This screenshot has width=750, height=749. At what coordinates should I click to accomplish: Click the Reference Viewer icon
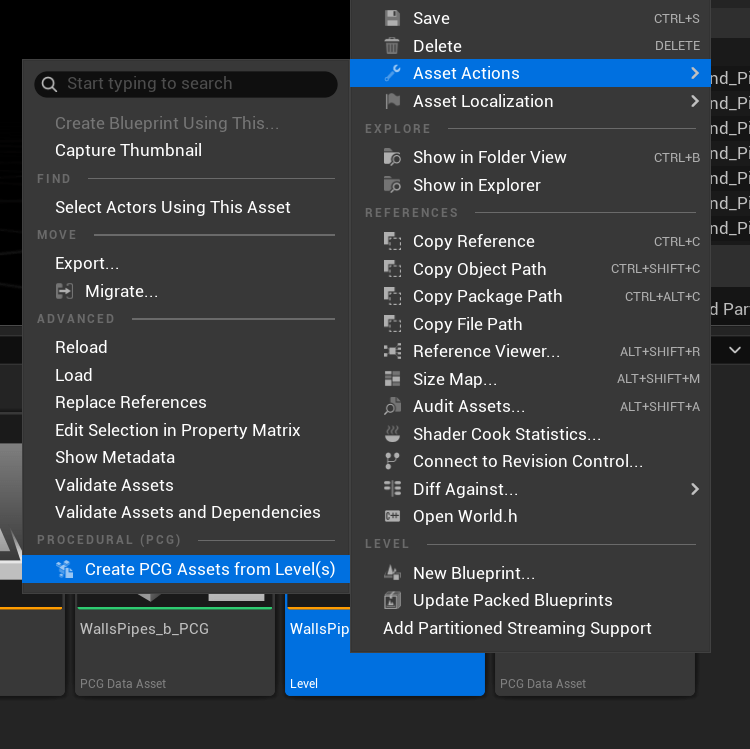click(x=393, y=352)
